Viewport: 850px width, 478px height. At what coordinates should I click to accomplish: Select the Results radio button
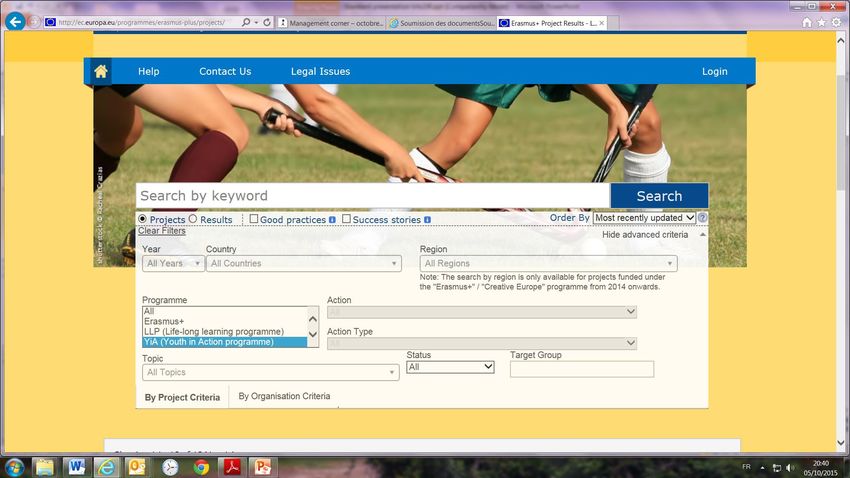[x=193, y=219]
